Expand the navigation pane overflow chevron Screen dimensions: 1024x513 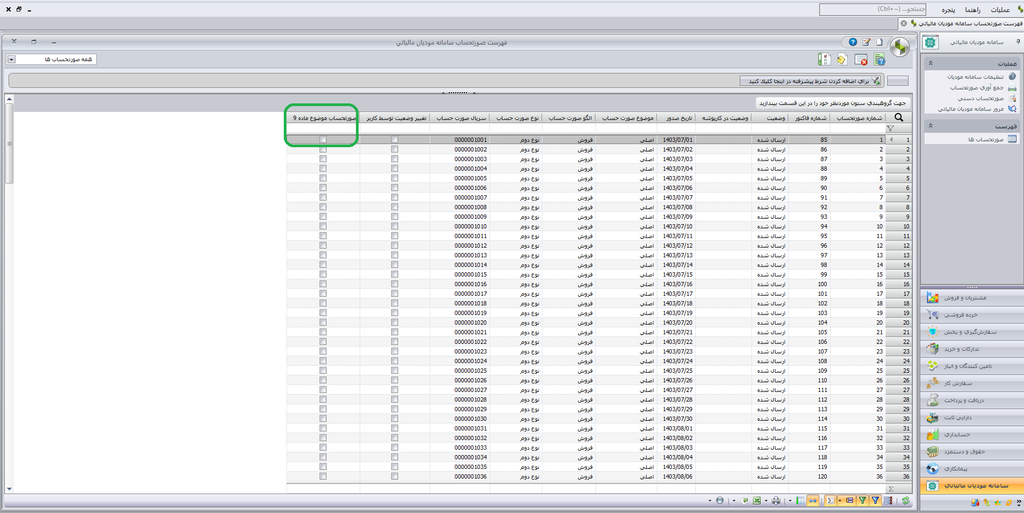1019,503
